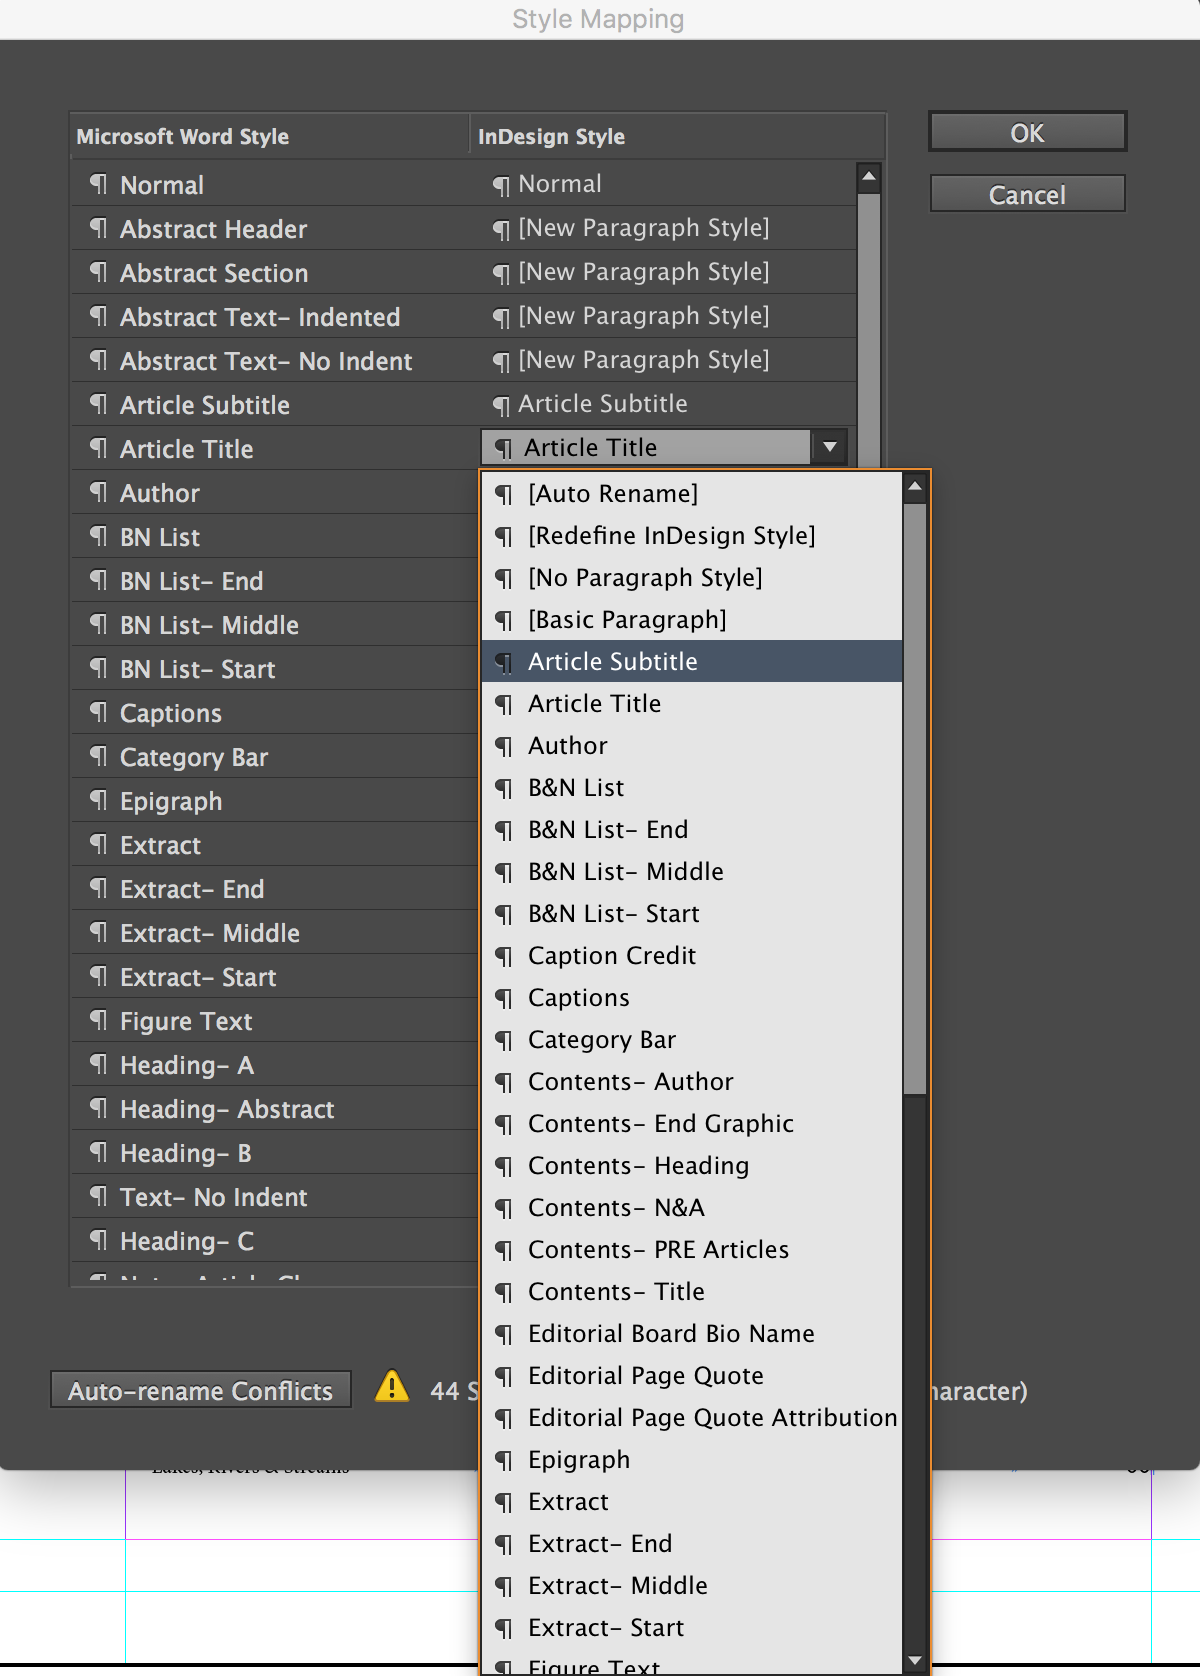Image resolution: width=1200 pixels, height=1676 pixels.
Task: Select B&N List- End style option
Action: (x=692, y=829)
